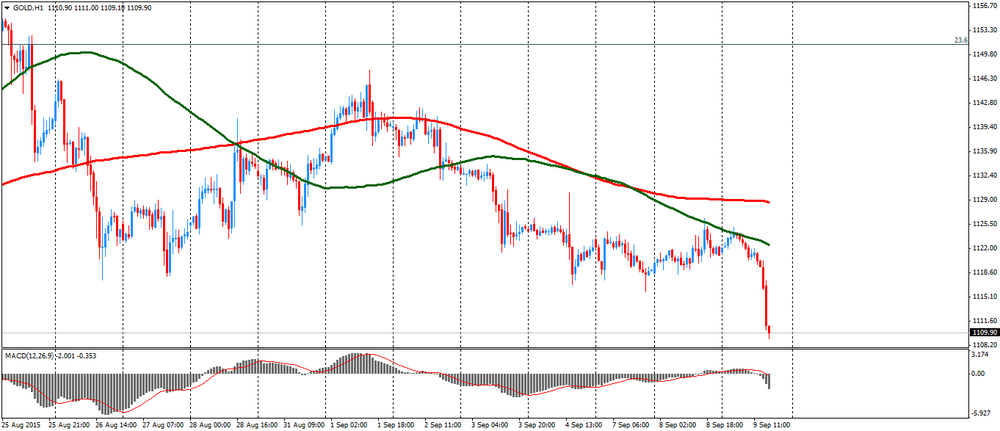Click the 31 Aug 09:00 time label

point(305,423)
